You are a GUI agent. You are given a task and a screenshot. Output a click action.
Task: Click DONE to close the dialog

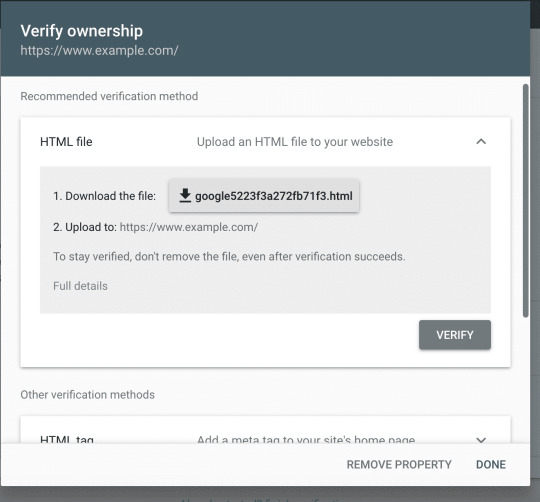[491, 464]
